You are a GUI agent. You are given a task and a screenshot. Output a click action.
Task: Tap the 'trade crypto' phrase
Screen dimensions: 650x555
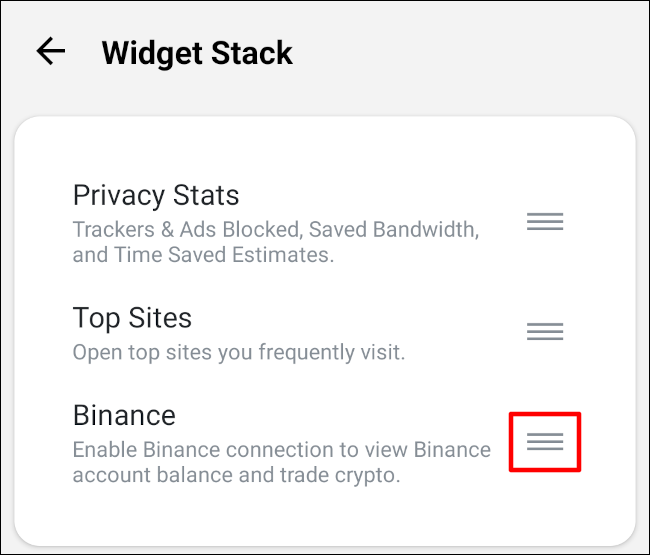pos(340,475)
